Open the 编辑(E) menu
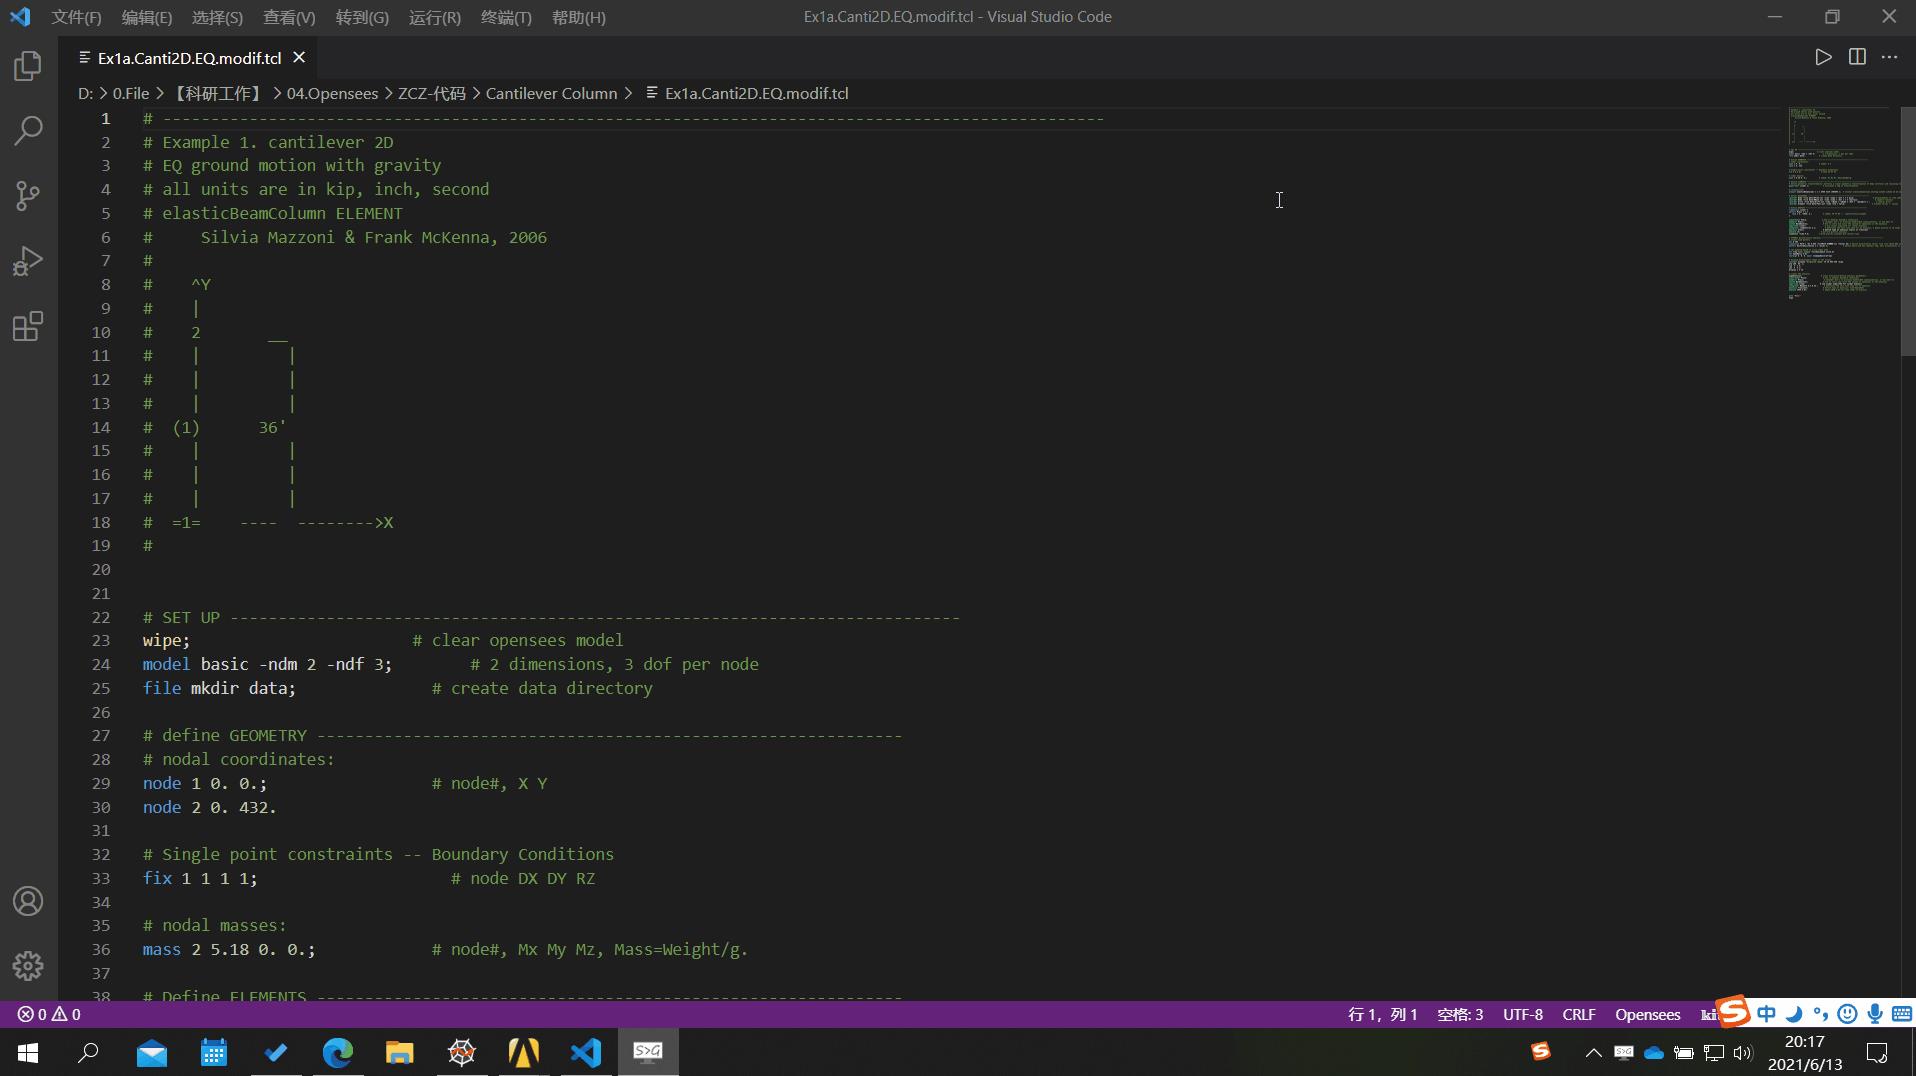 tap(147, 17)
